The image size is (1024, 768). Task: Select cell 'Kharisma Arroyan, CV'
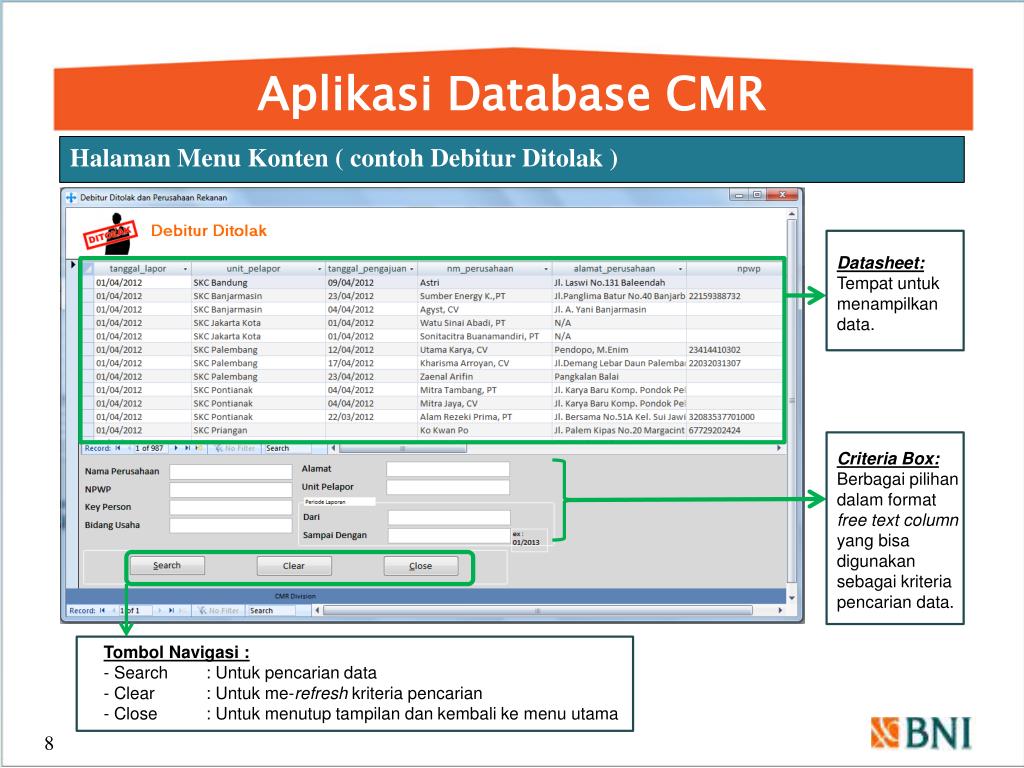(x=485, y=363)
